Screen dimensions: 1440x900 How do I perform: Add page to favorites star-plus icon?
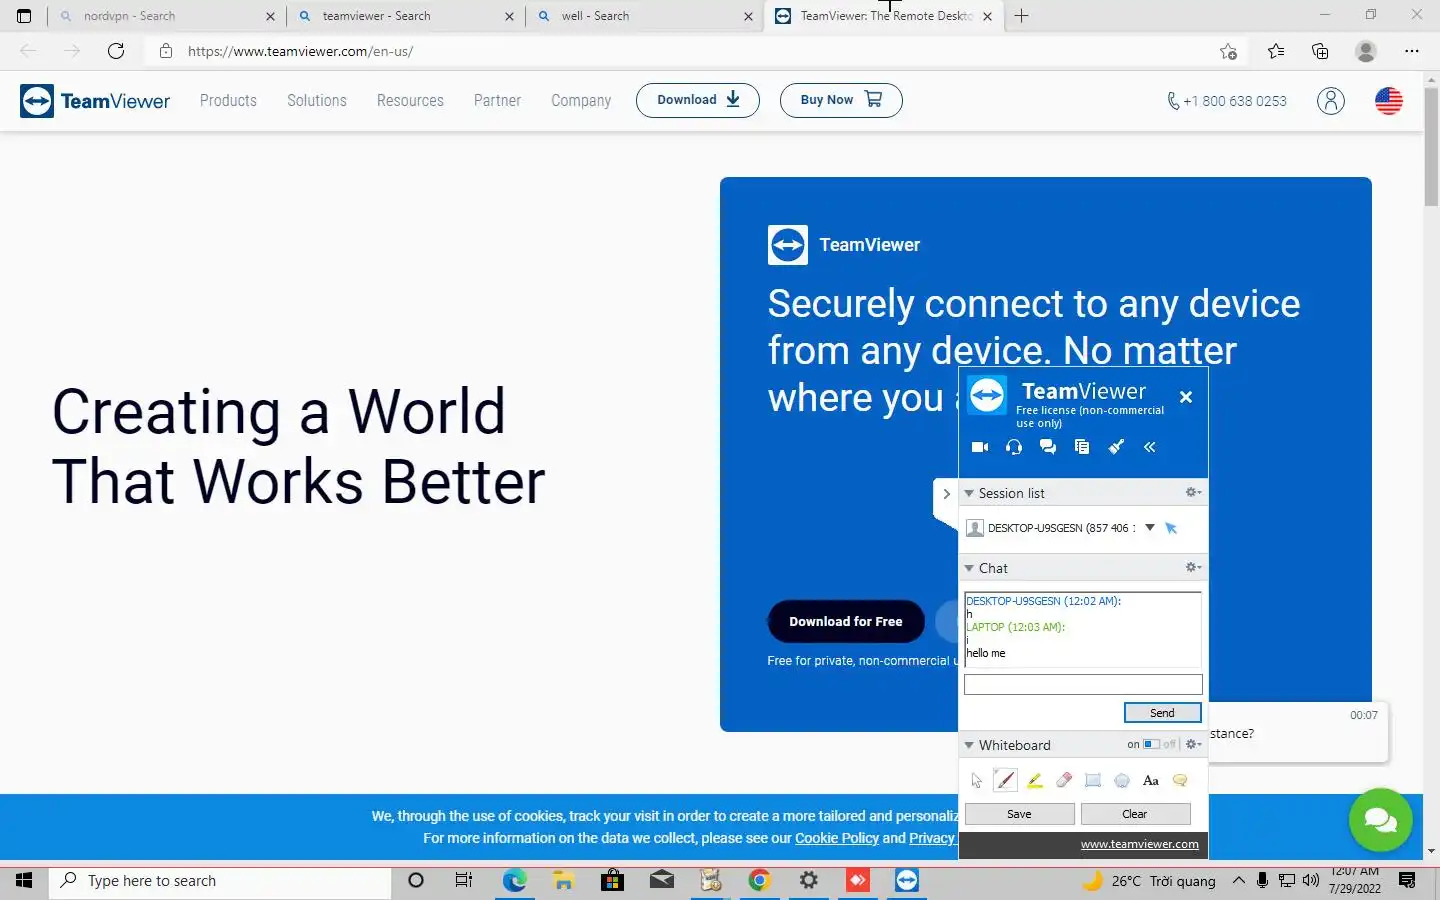[1229, 51]
